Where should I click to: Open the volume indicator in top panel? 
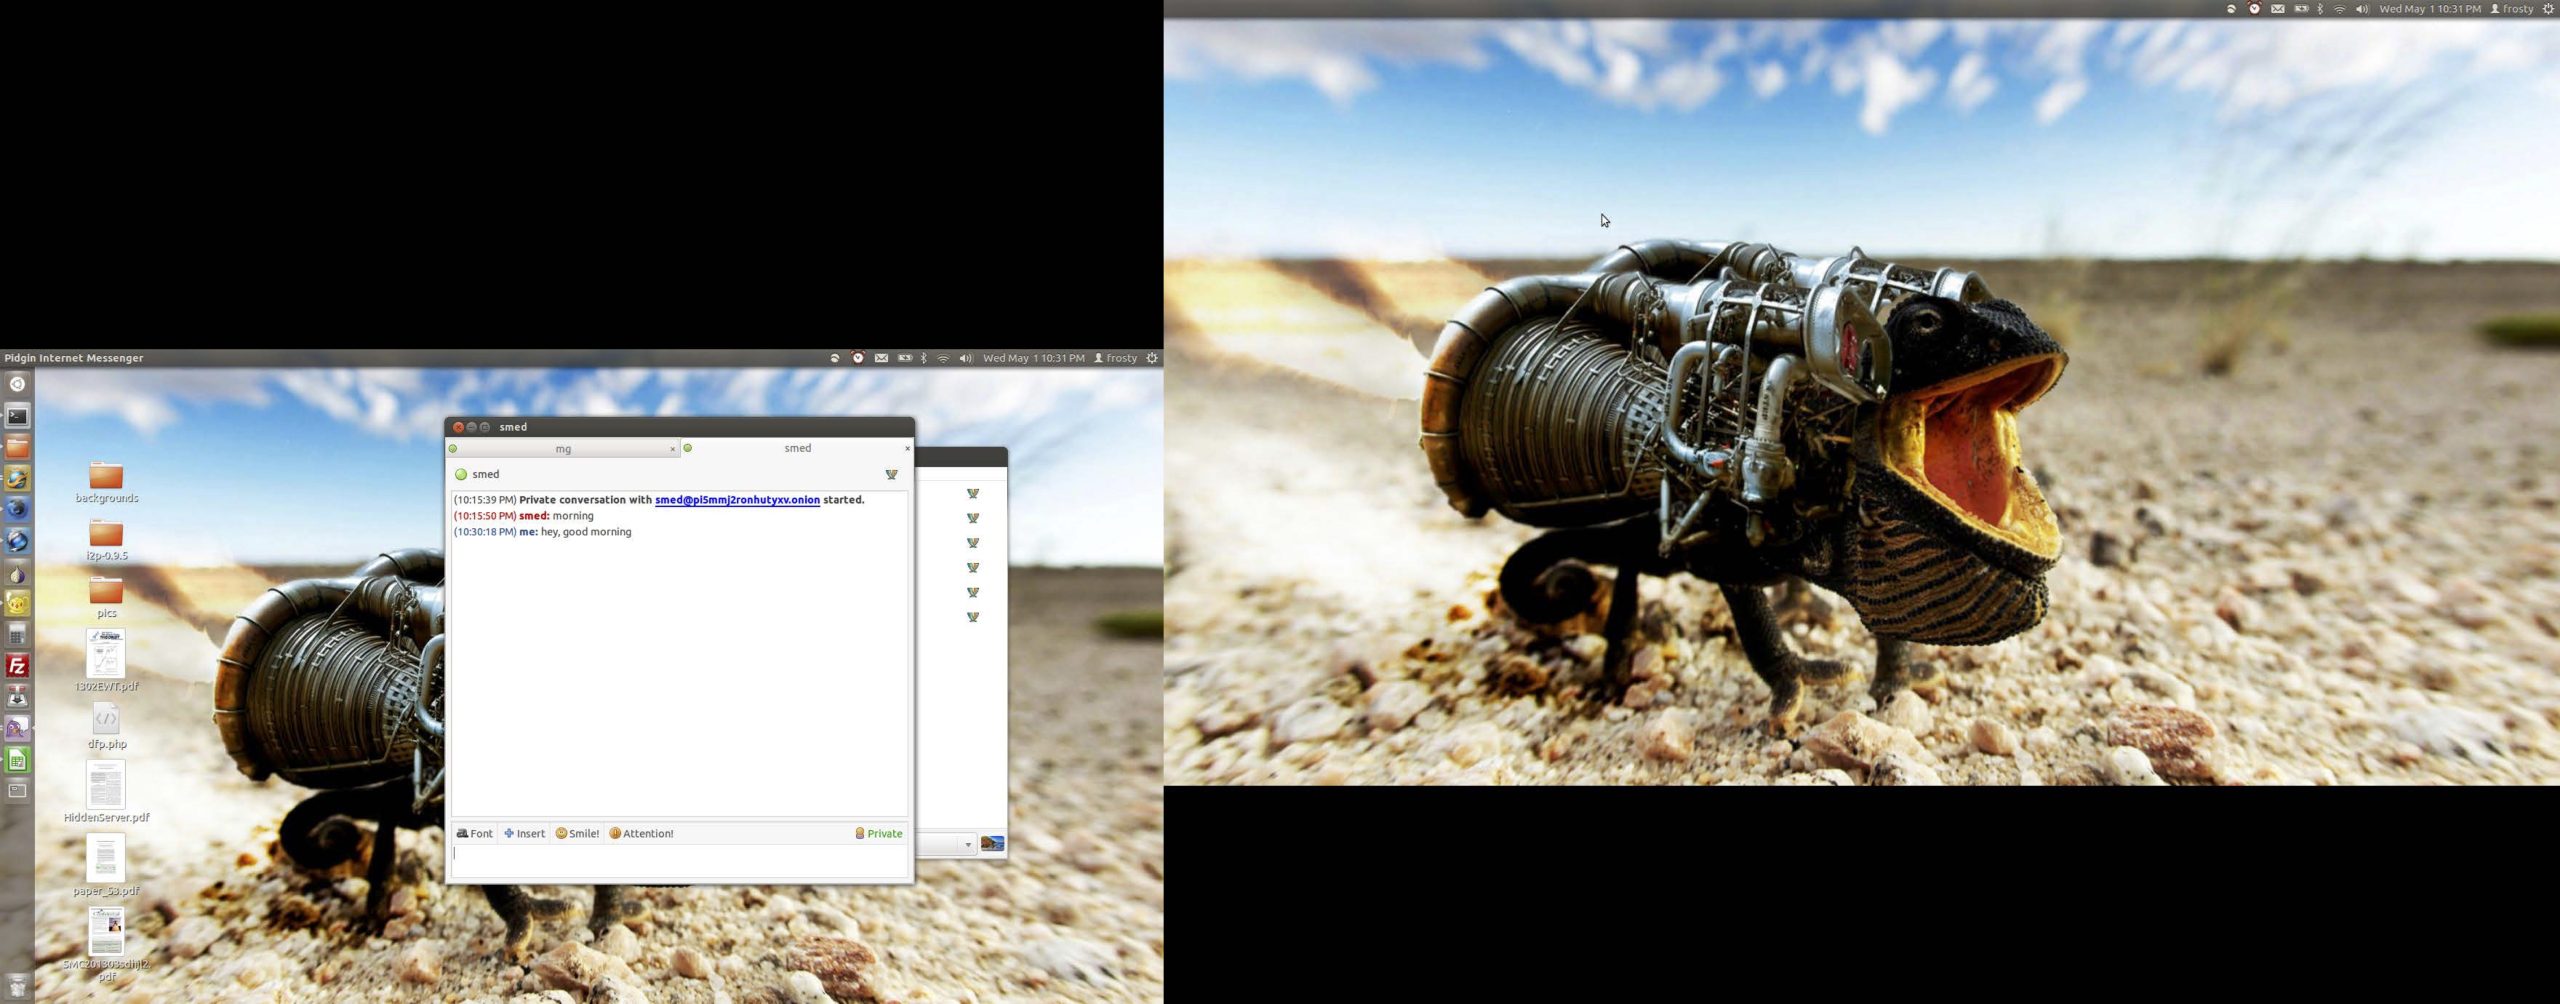click(x=965, y=358)
